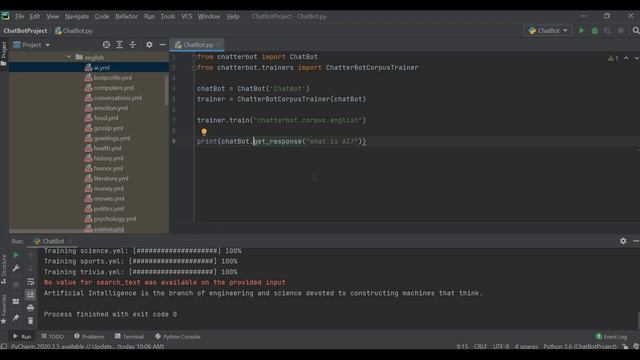
Task: Open the Edit menu
Action: (x=35, y=16)
